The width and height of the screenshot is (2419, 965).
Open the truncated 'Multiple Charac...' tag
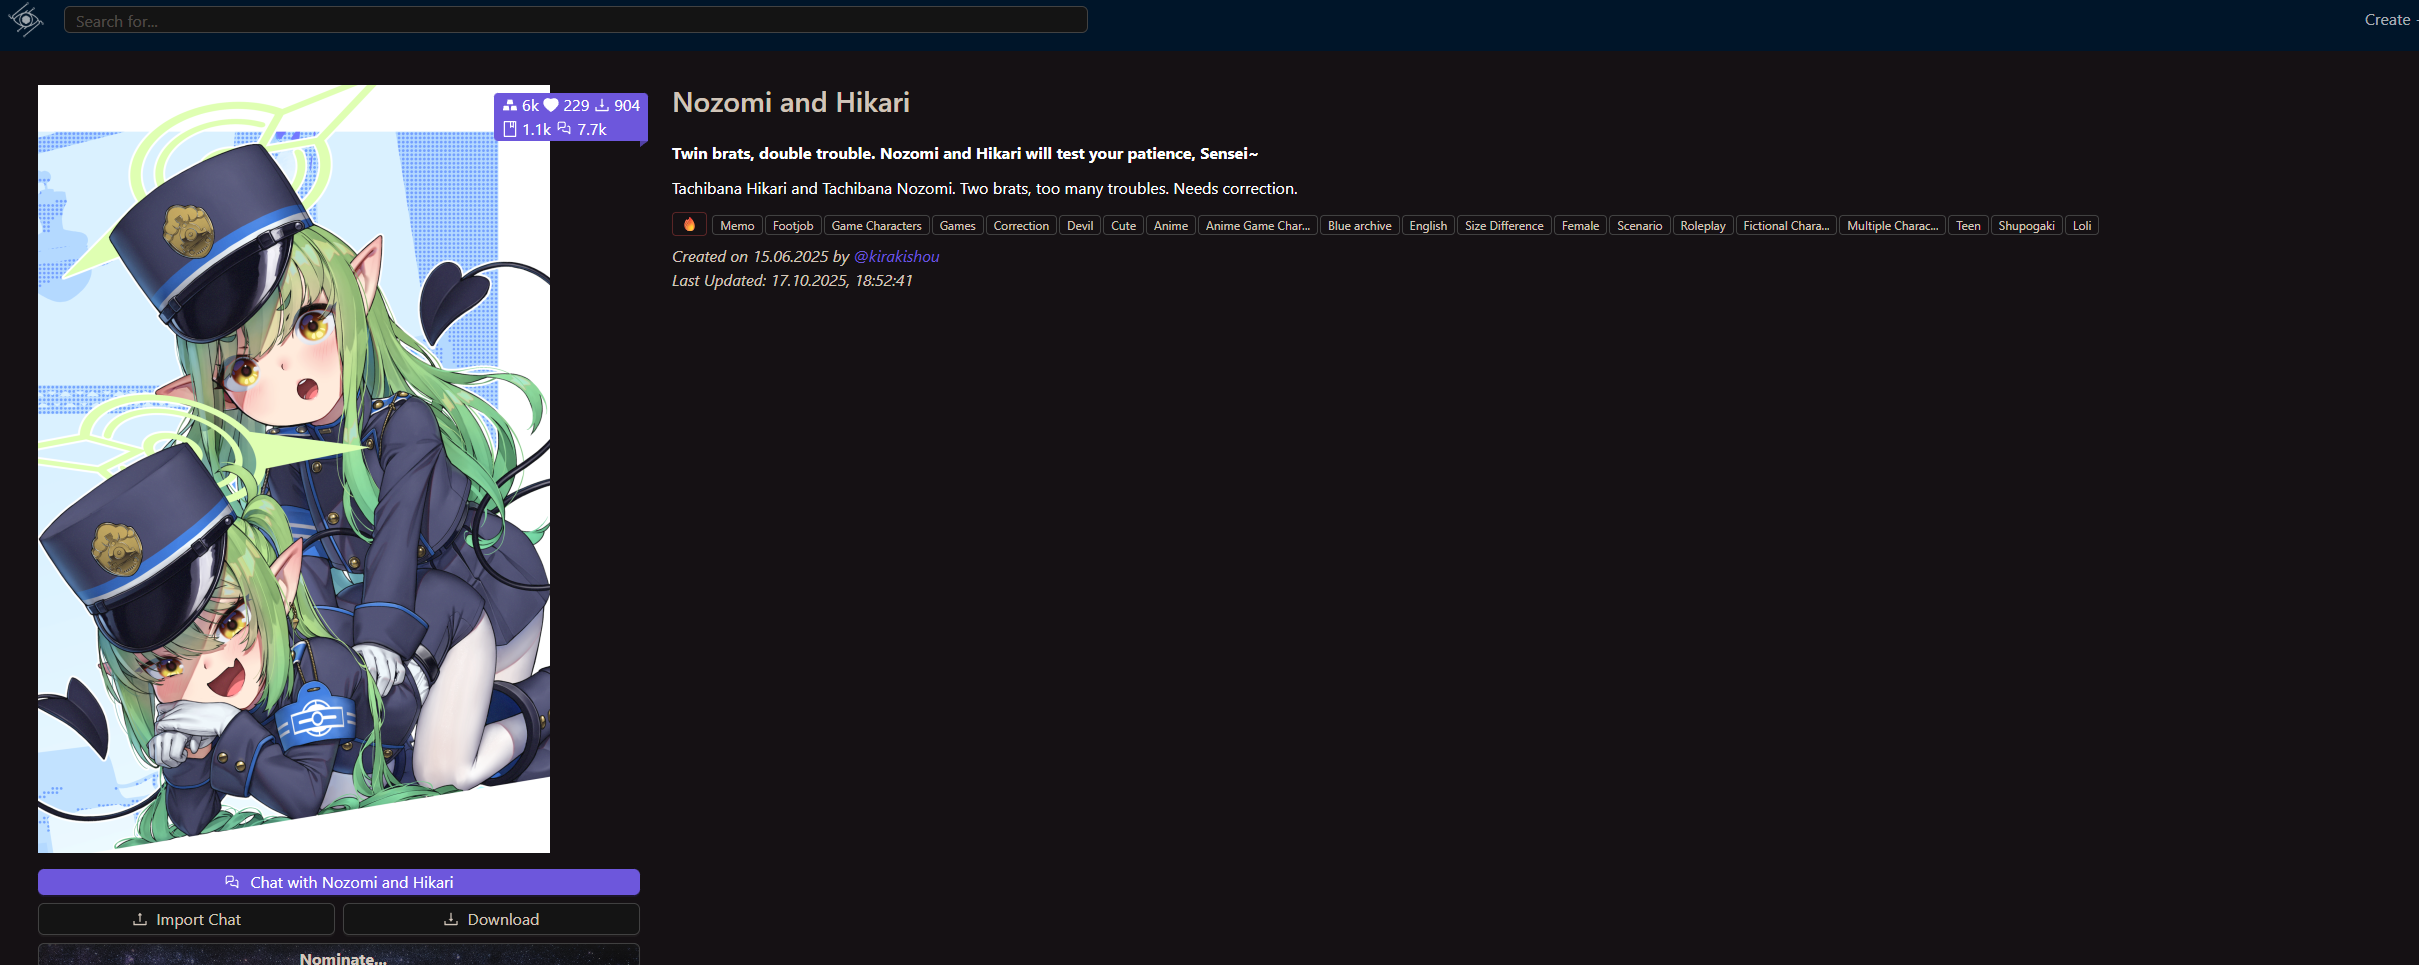coord(1892,226)
